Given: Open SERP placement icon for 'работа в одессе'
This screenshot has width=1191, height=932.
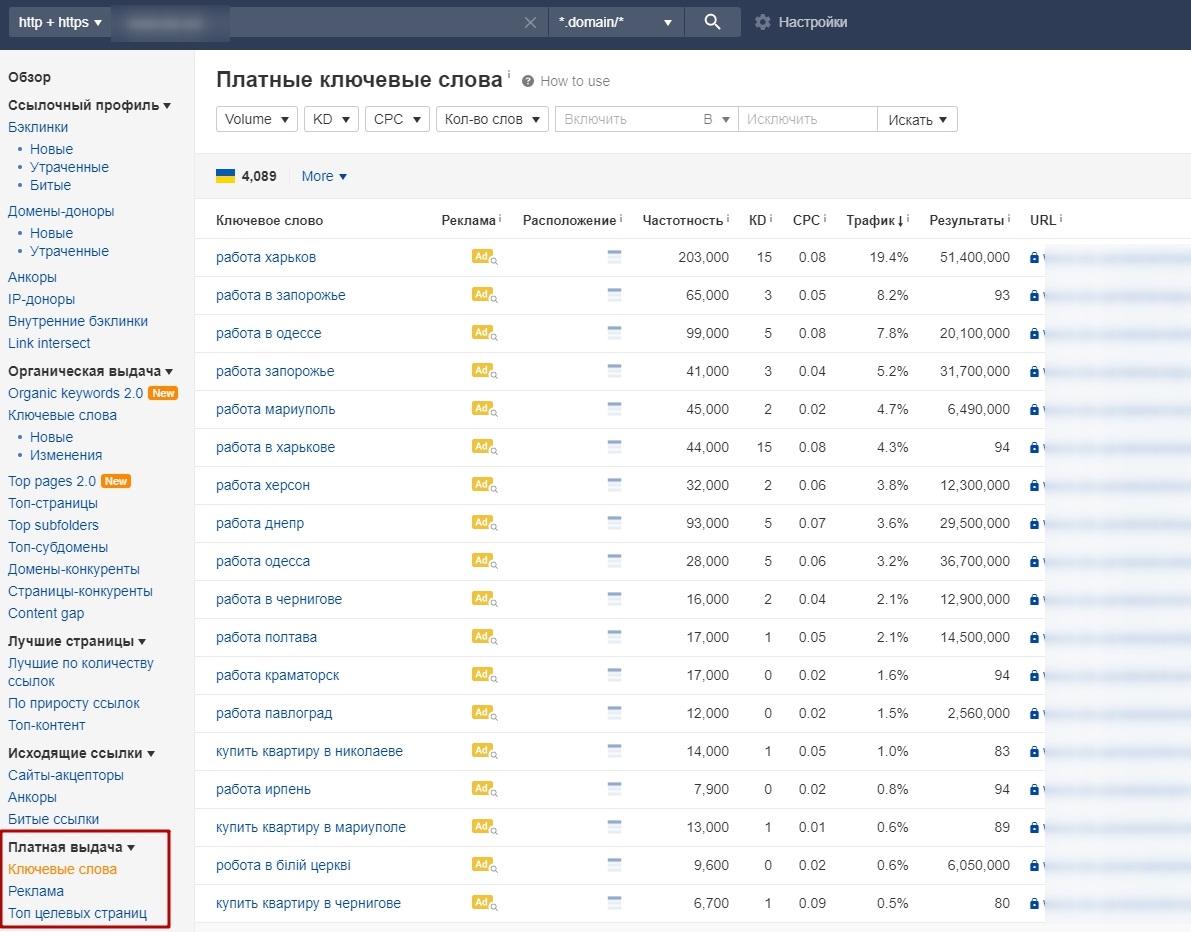Looking at the screenshot, I should tap(613, 333).
